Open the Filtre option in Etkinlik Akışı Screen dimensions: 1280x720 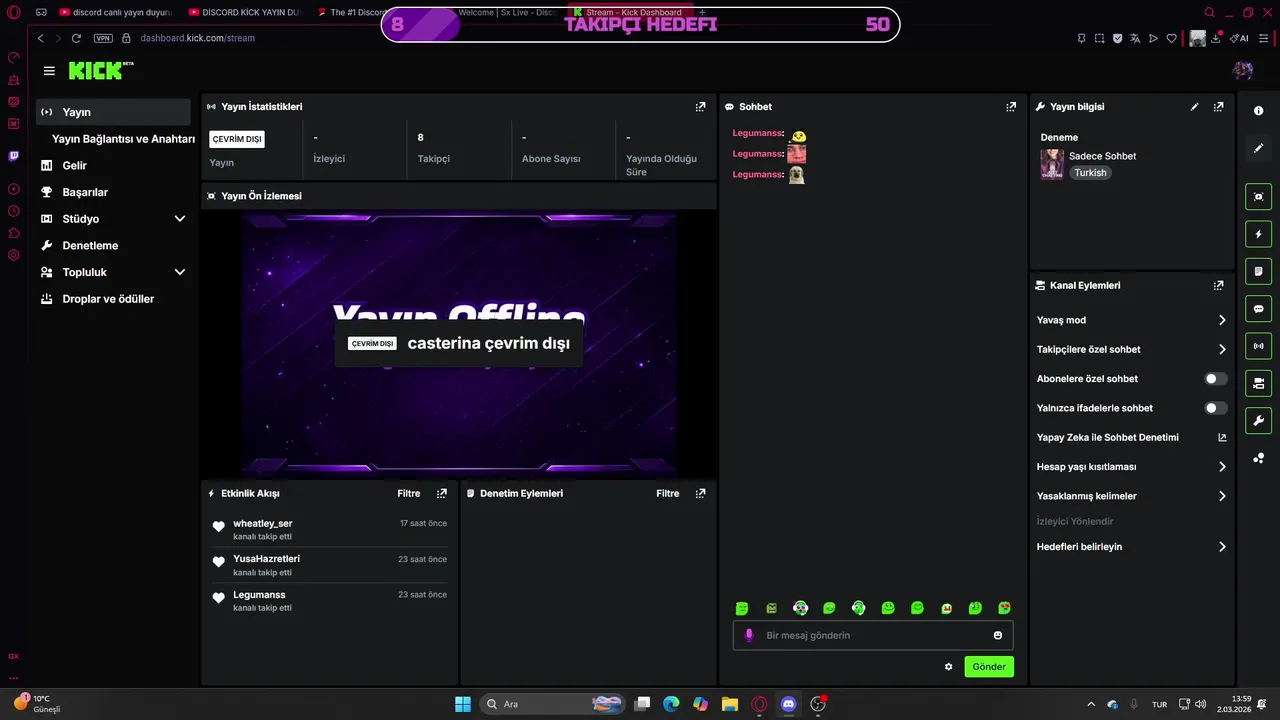408,493
